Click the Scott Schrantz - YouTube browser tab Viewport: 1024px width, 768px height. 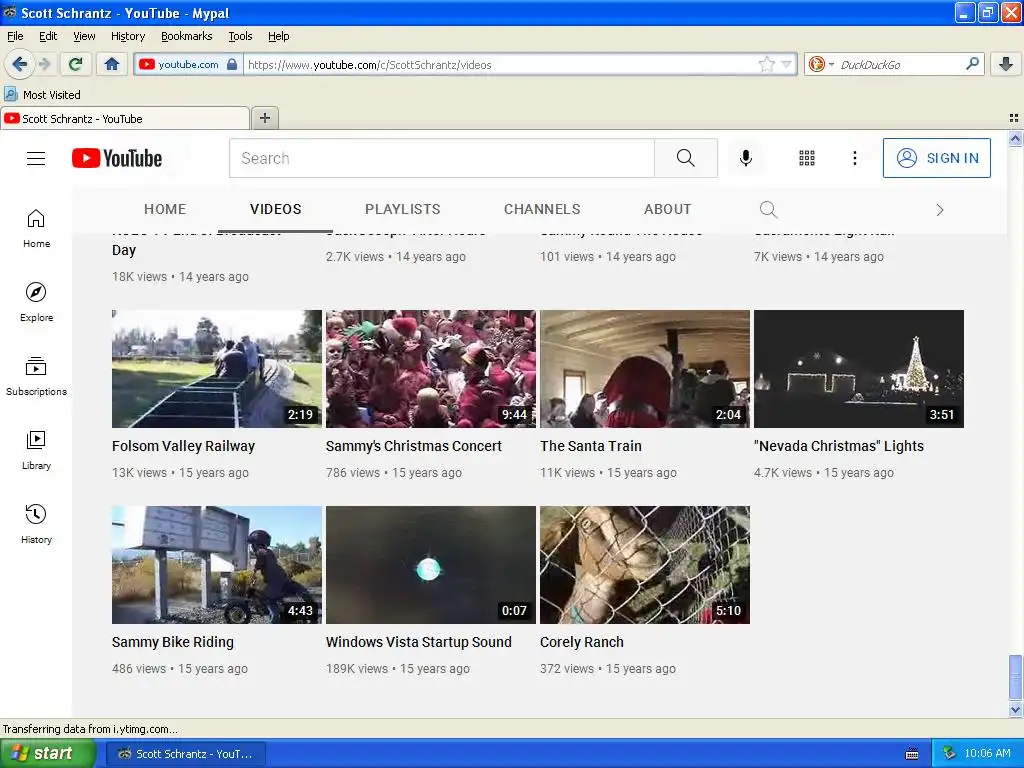[x=124, y=118]
